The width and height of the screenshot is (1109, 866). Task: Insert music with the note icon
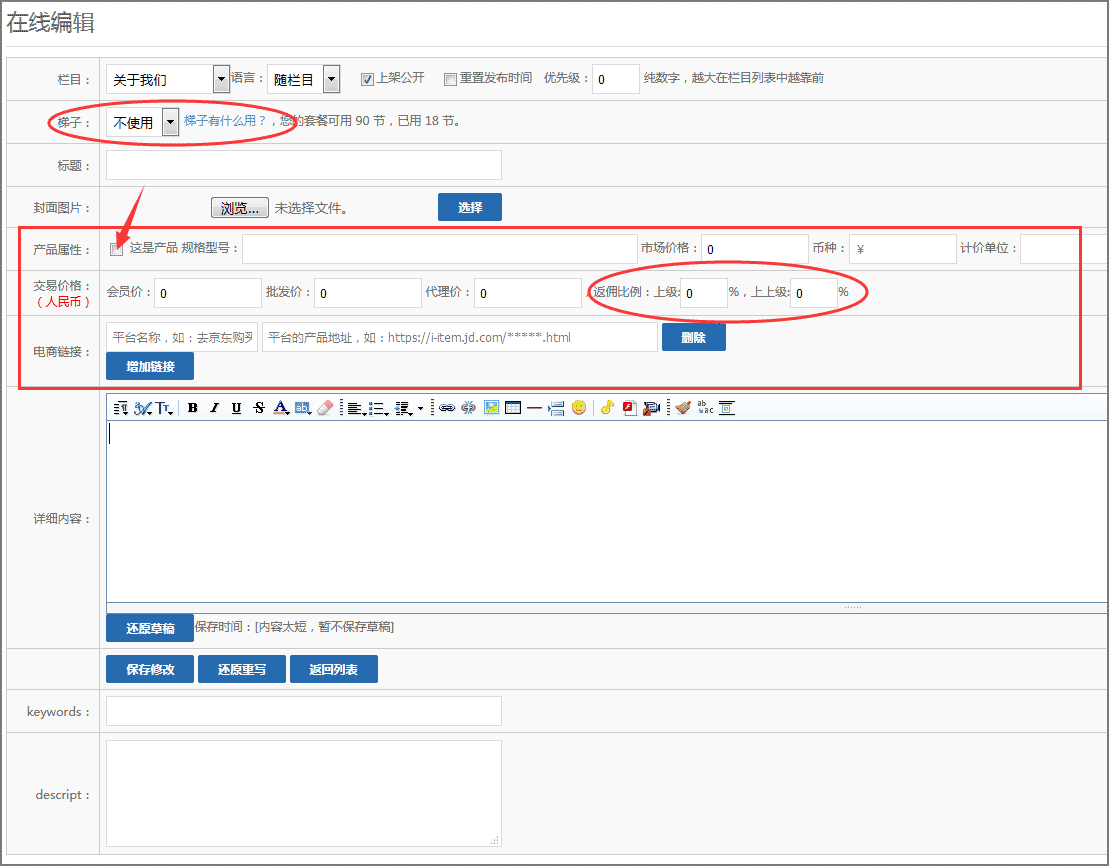click(x=607, y=408)
